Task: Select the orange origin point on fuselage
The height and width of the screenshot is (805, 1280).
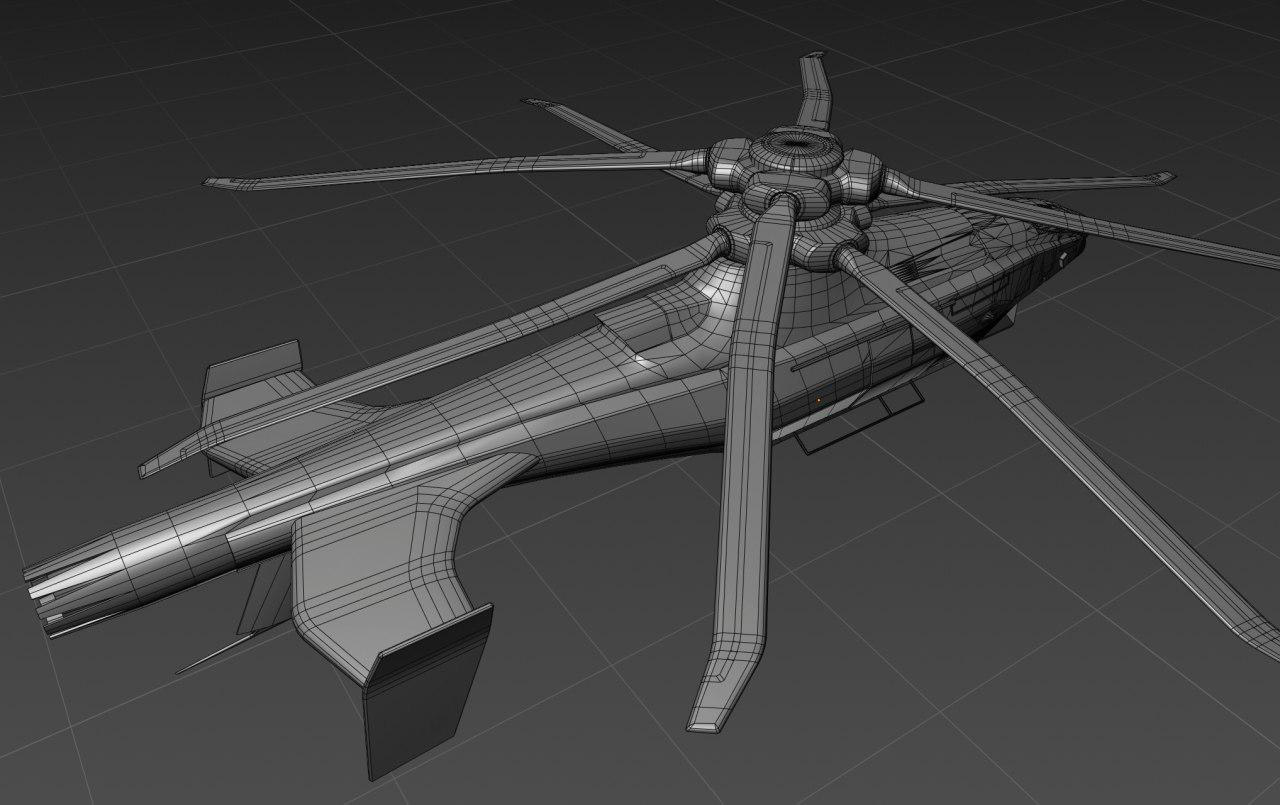Action: point(819,399)
